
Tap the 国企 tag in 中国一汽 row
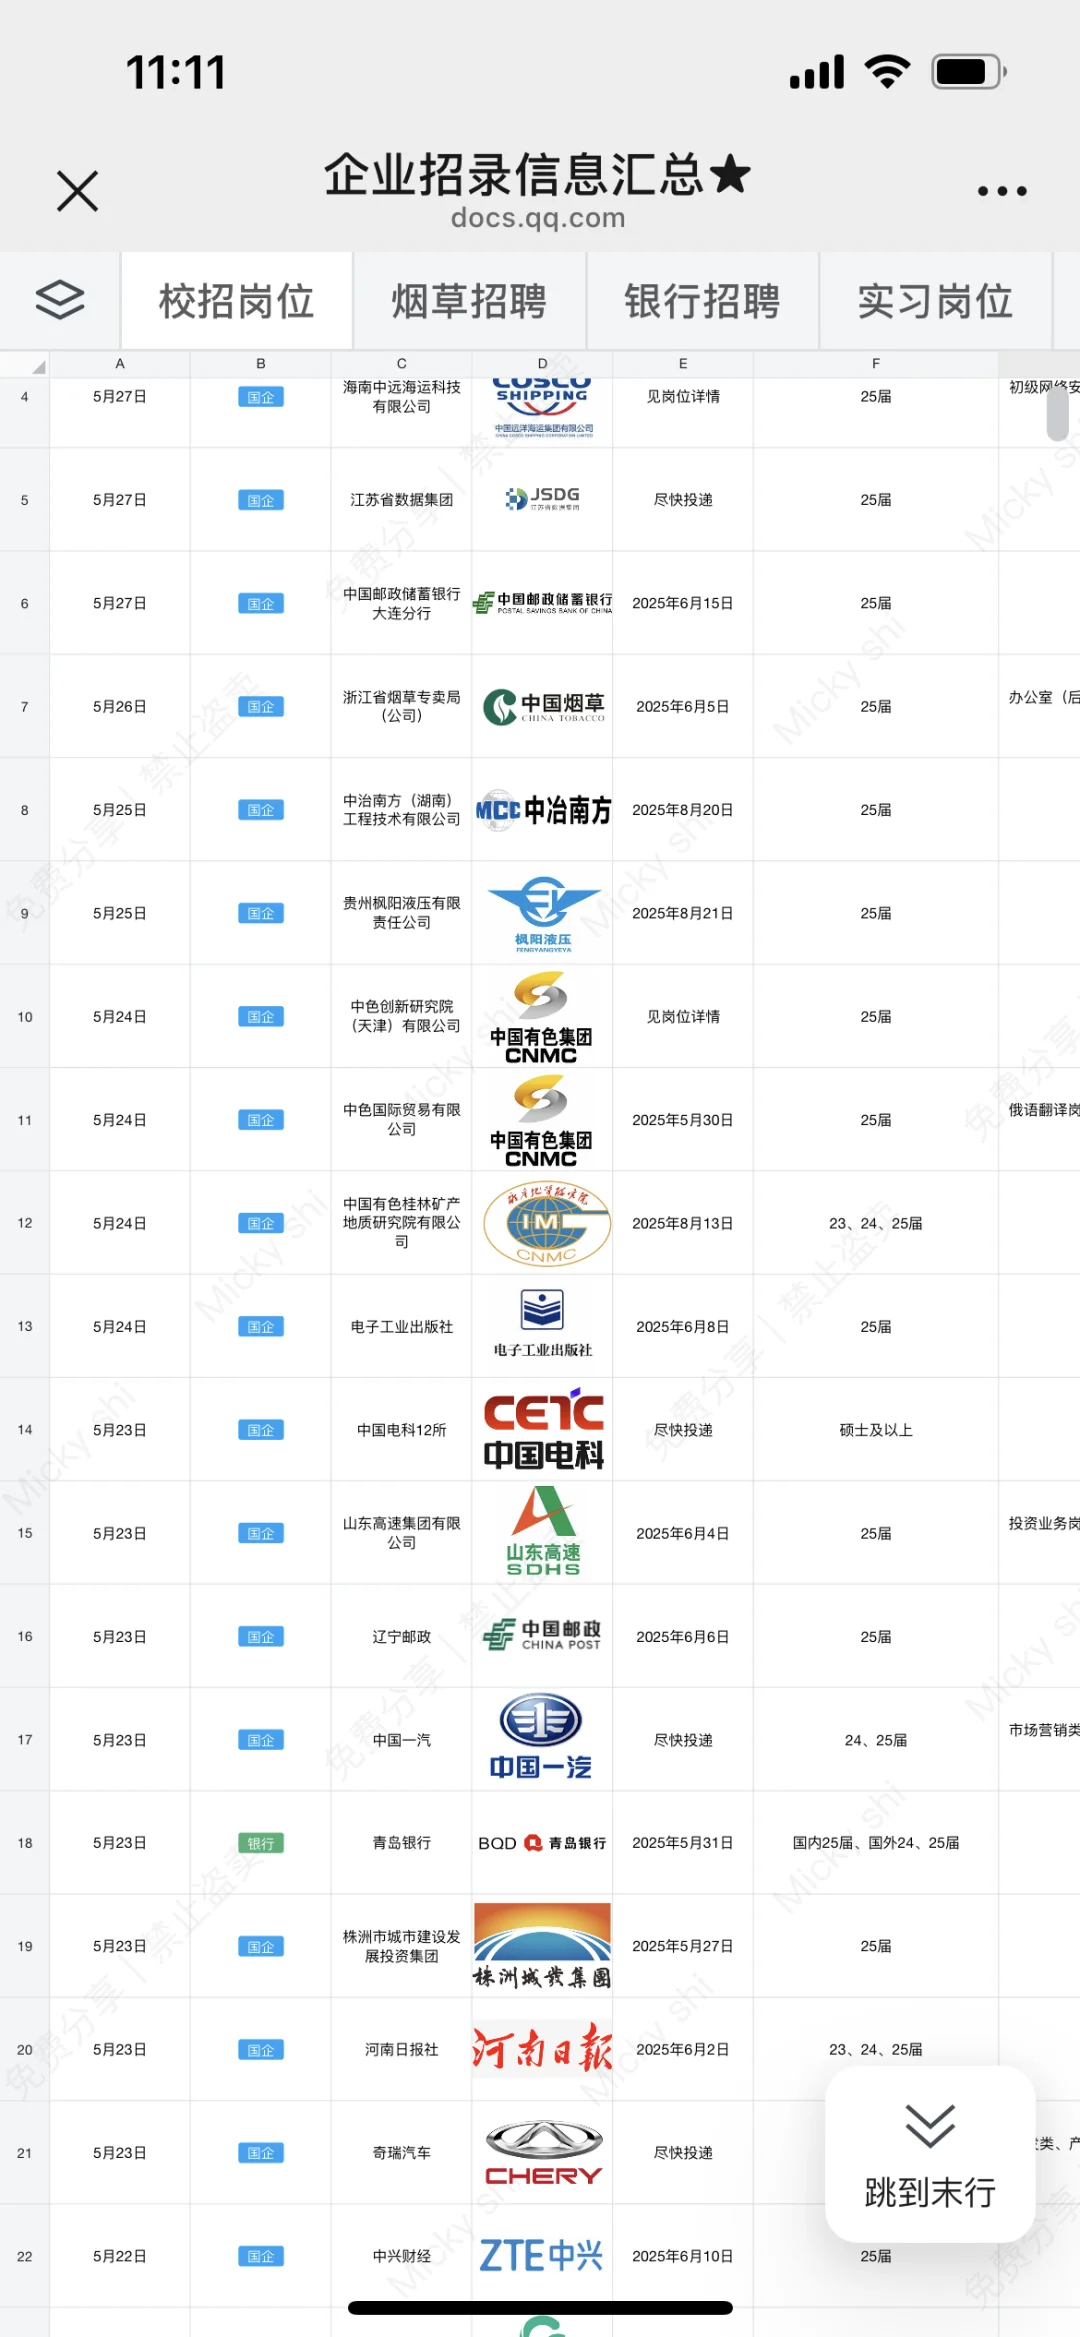(261, 1740)
